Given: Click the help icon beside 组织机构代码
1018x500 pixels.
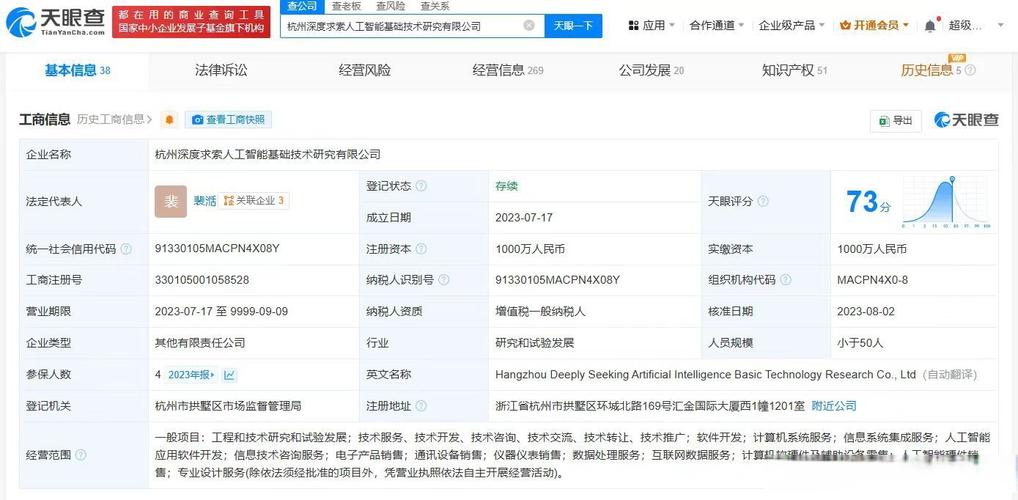Looking at the screenshot, I should coord(785,280).
